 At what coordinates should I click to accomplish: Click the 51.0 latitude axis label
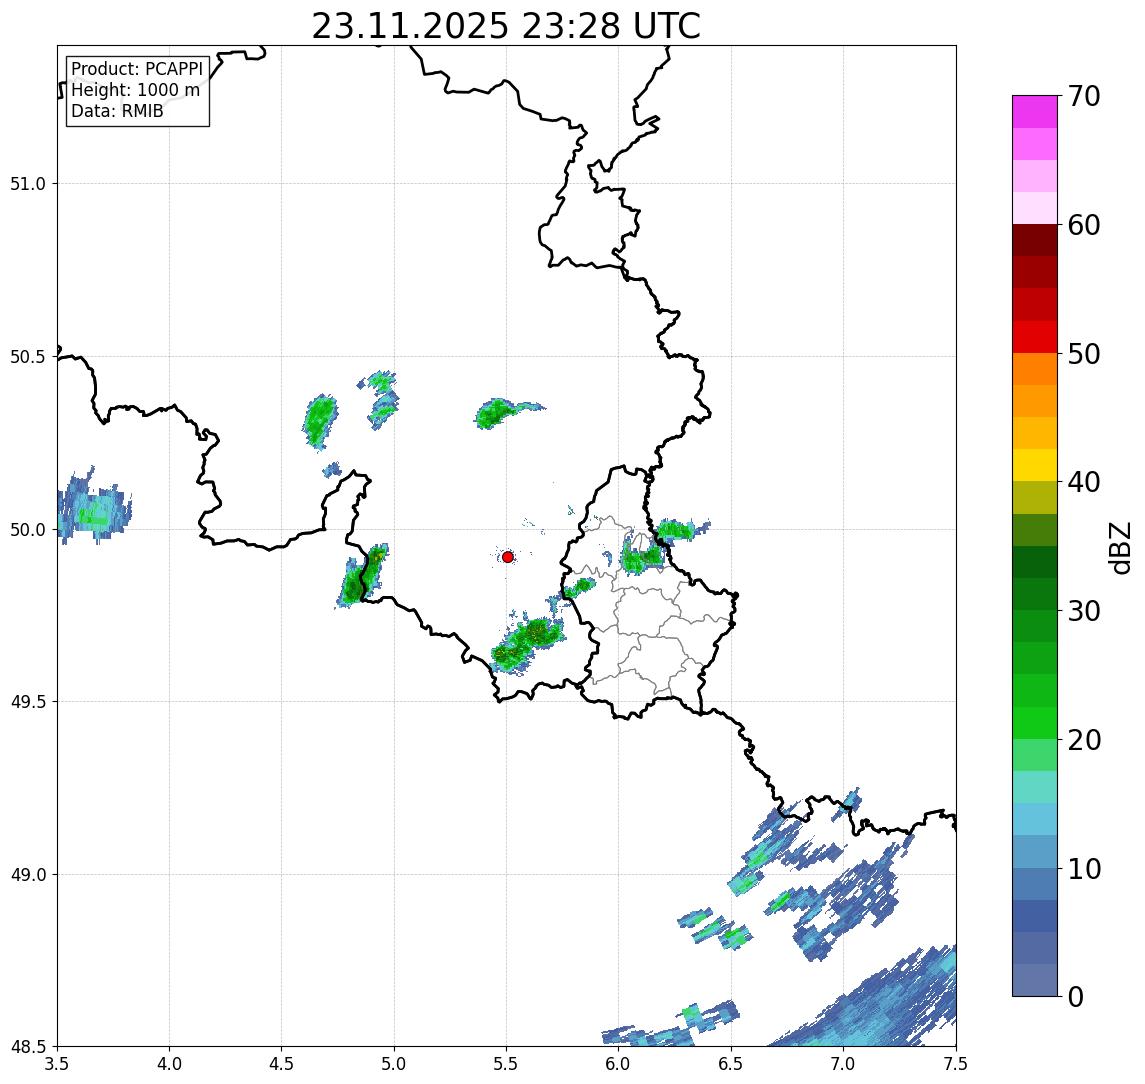pyautogui.click(x=27, y=184)
